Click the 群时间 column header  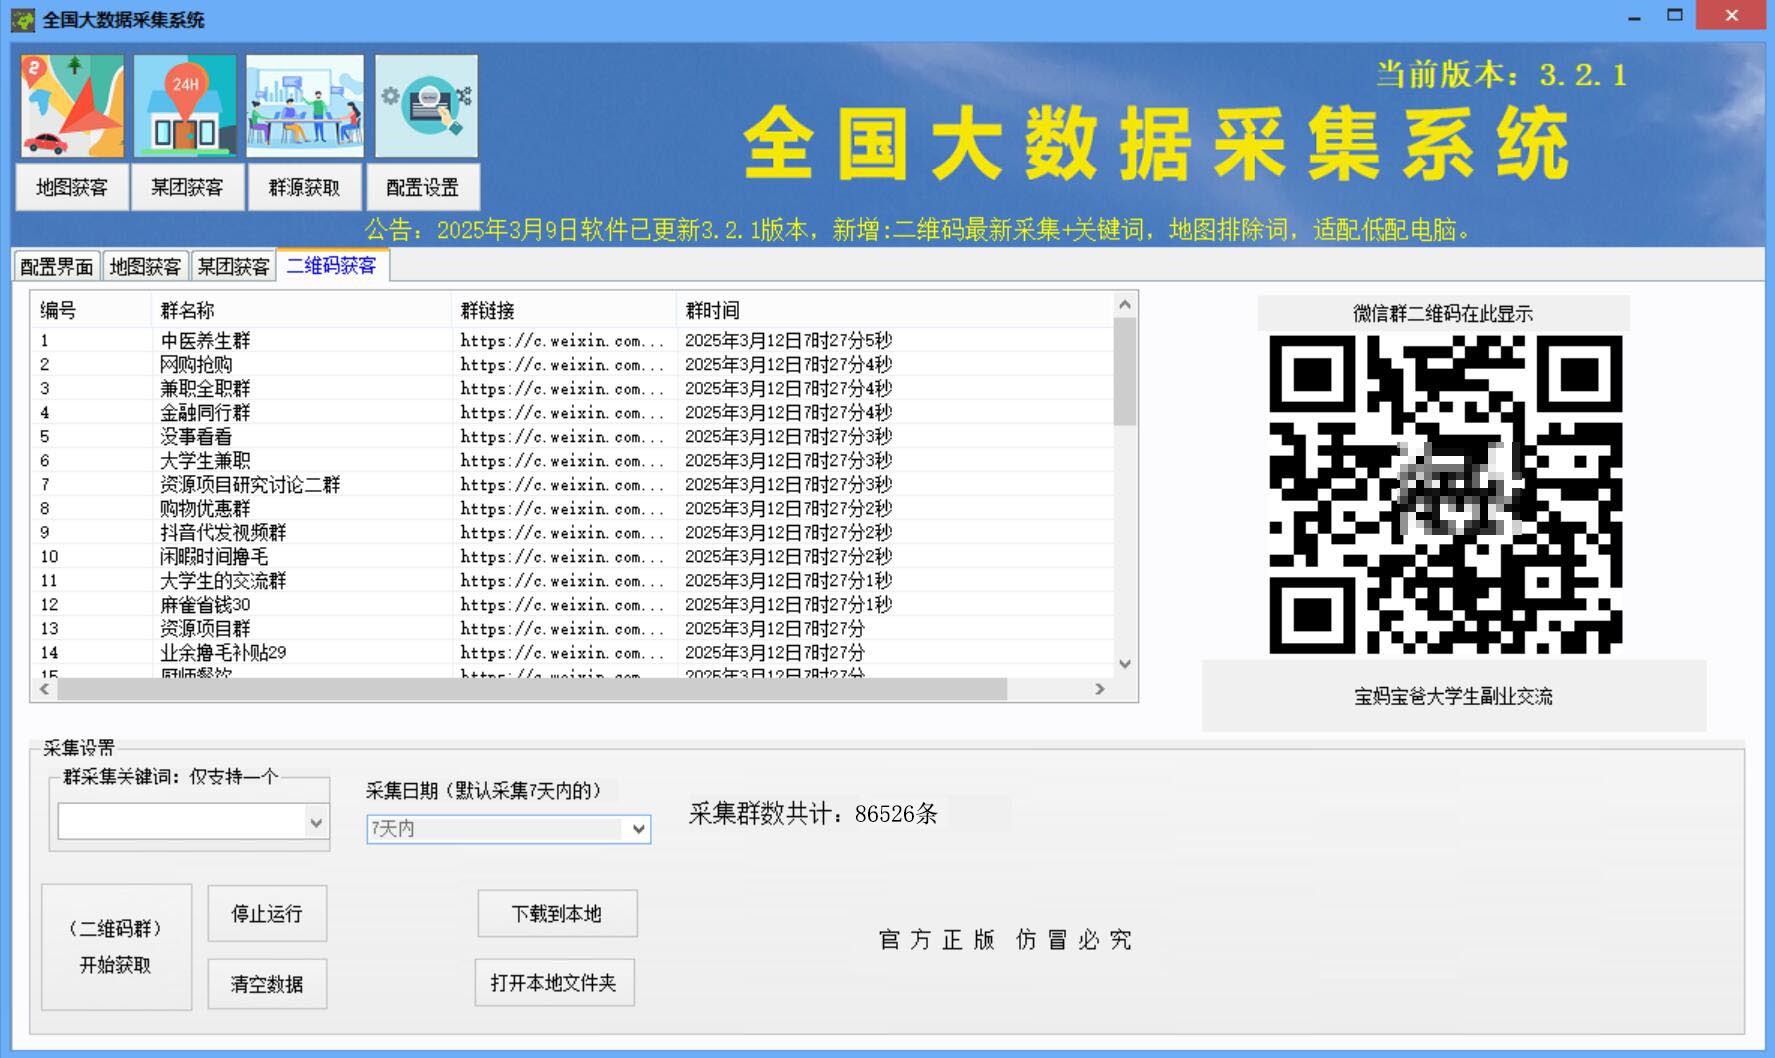click(894, 310)
